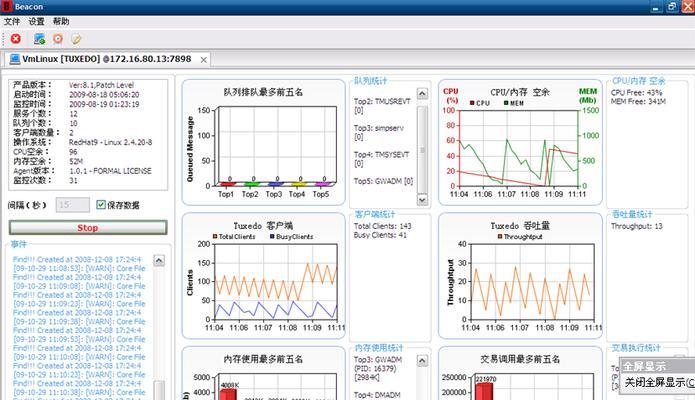The width and height of the screenshot is (695, 400).
Task: Click the BusyClients legend swatch
Action: 272,236
